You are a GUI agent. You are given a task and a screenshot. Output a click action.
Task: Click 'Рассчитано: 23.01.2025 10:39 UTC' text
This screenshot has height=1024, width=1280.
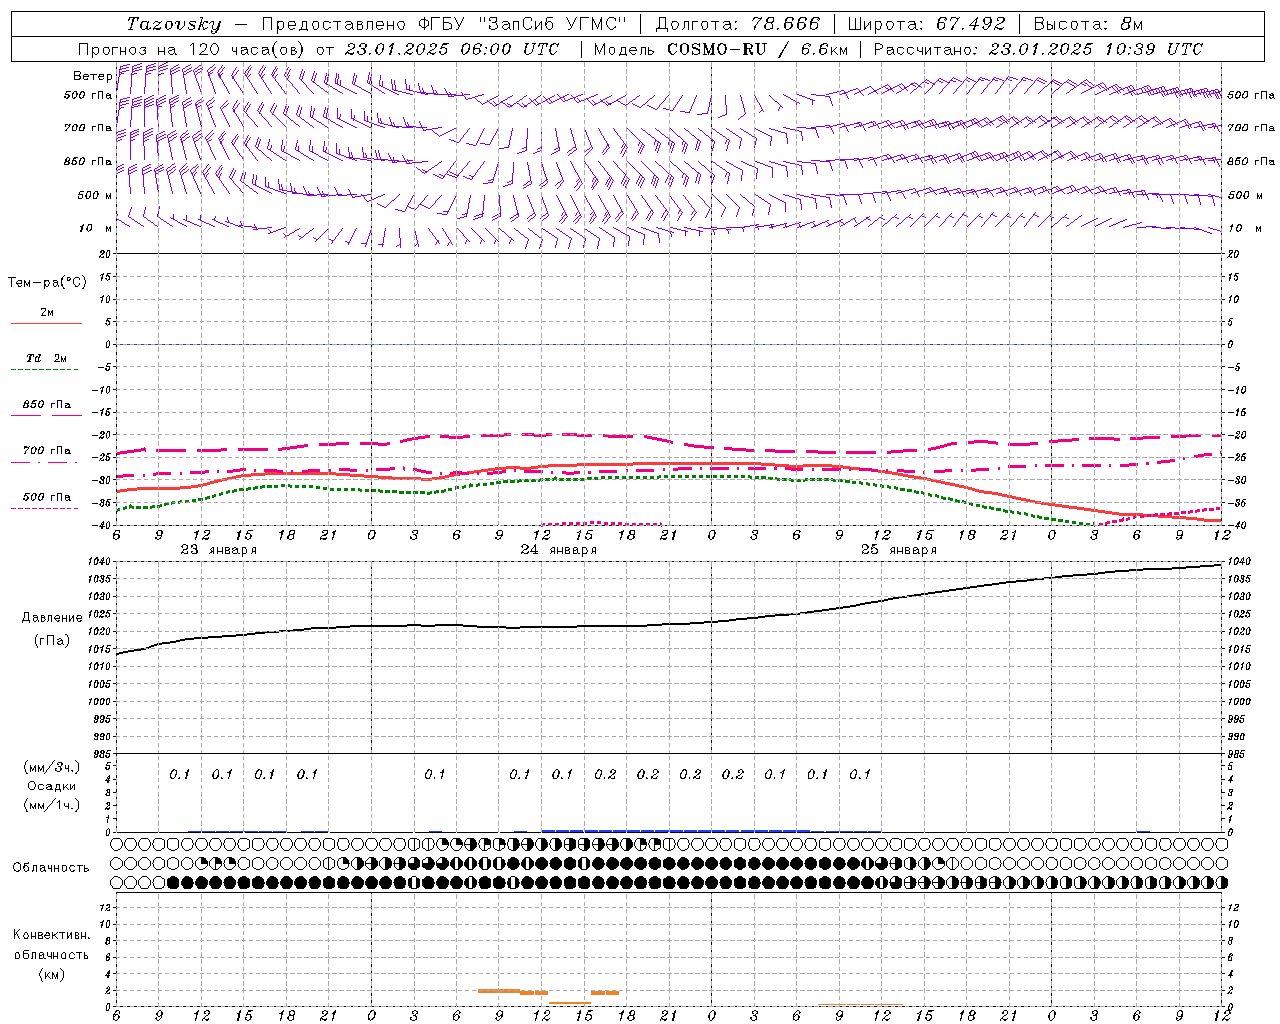[1038, 49]
